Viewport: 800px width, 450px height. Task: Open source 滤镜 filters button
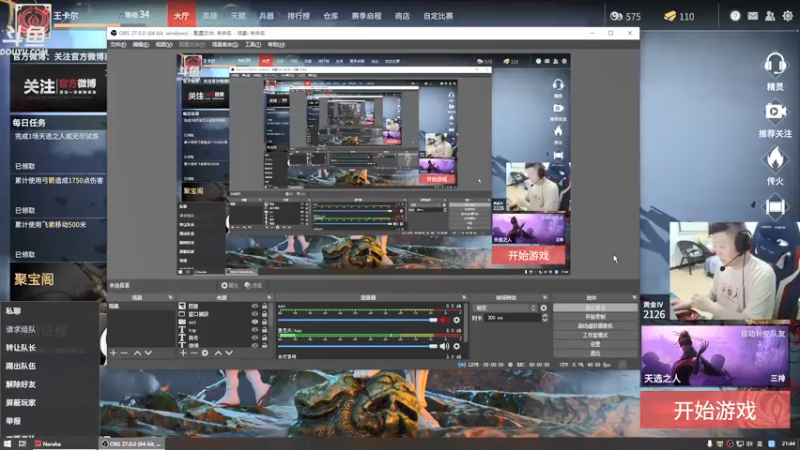pos(253,286)
